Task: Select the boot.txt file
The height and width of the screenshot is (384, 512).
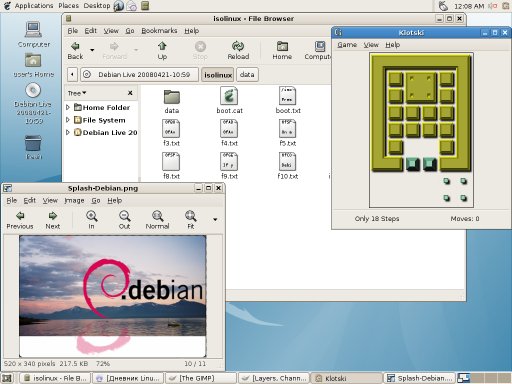Action: [x=288, y=101]
